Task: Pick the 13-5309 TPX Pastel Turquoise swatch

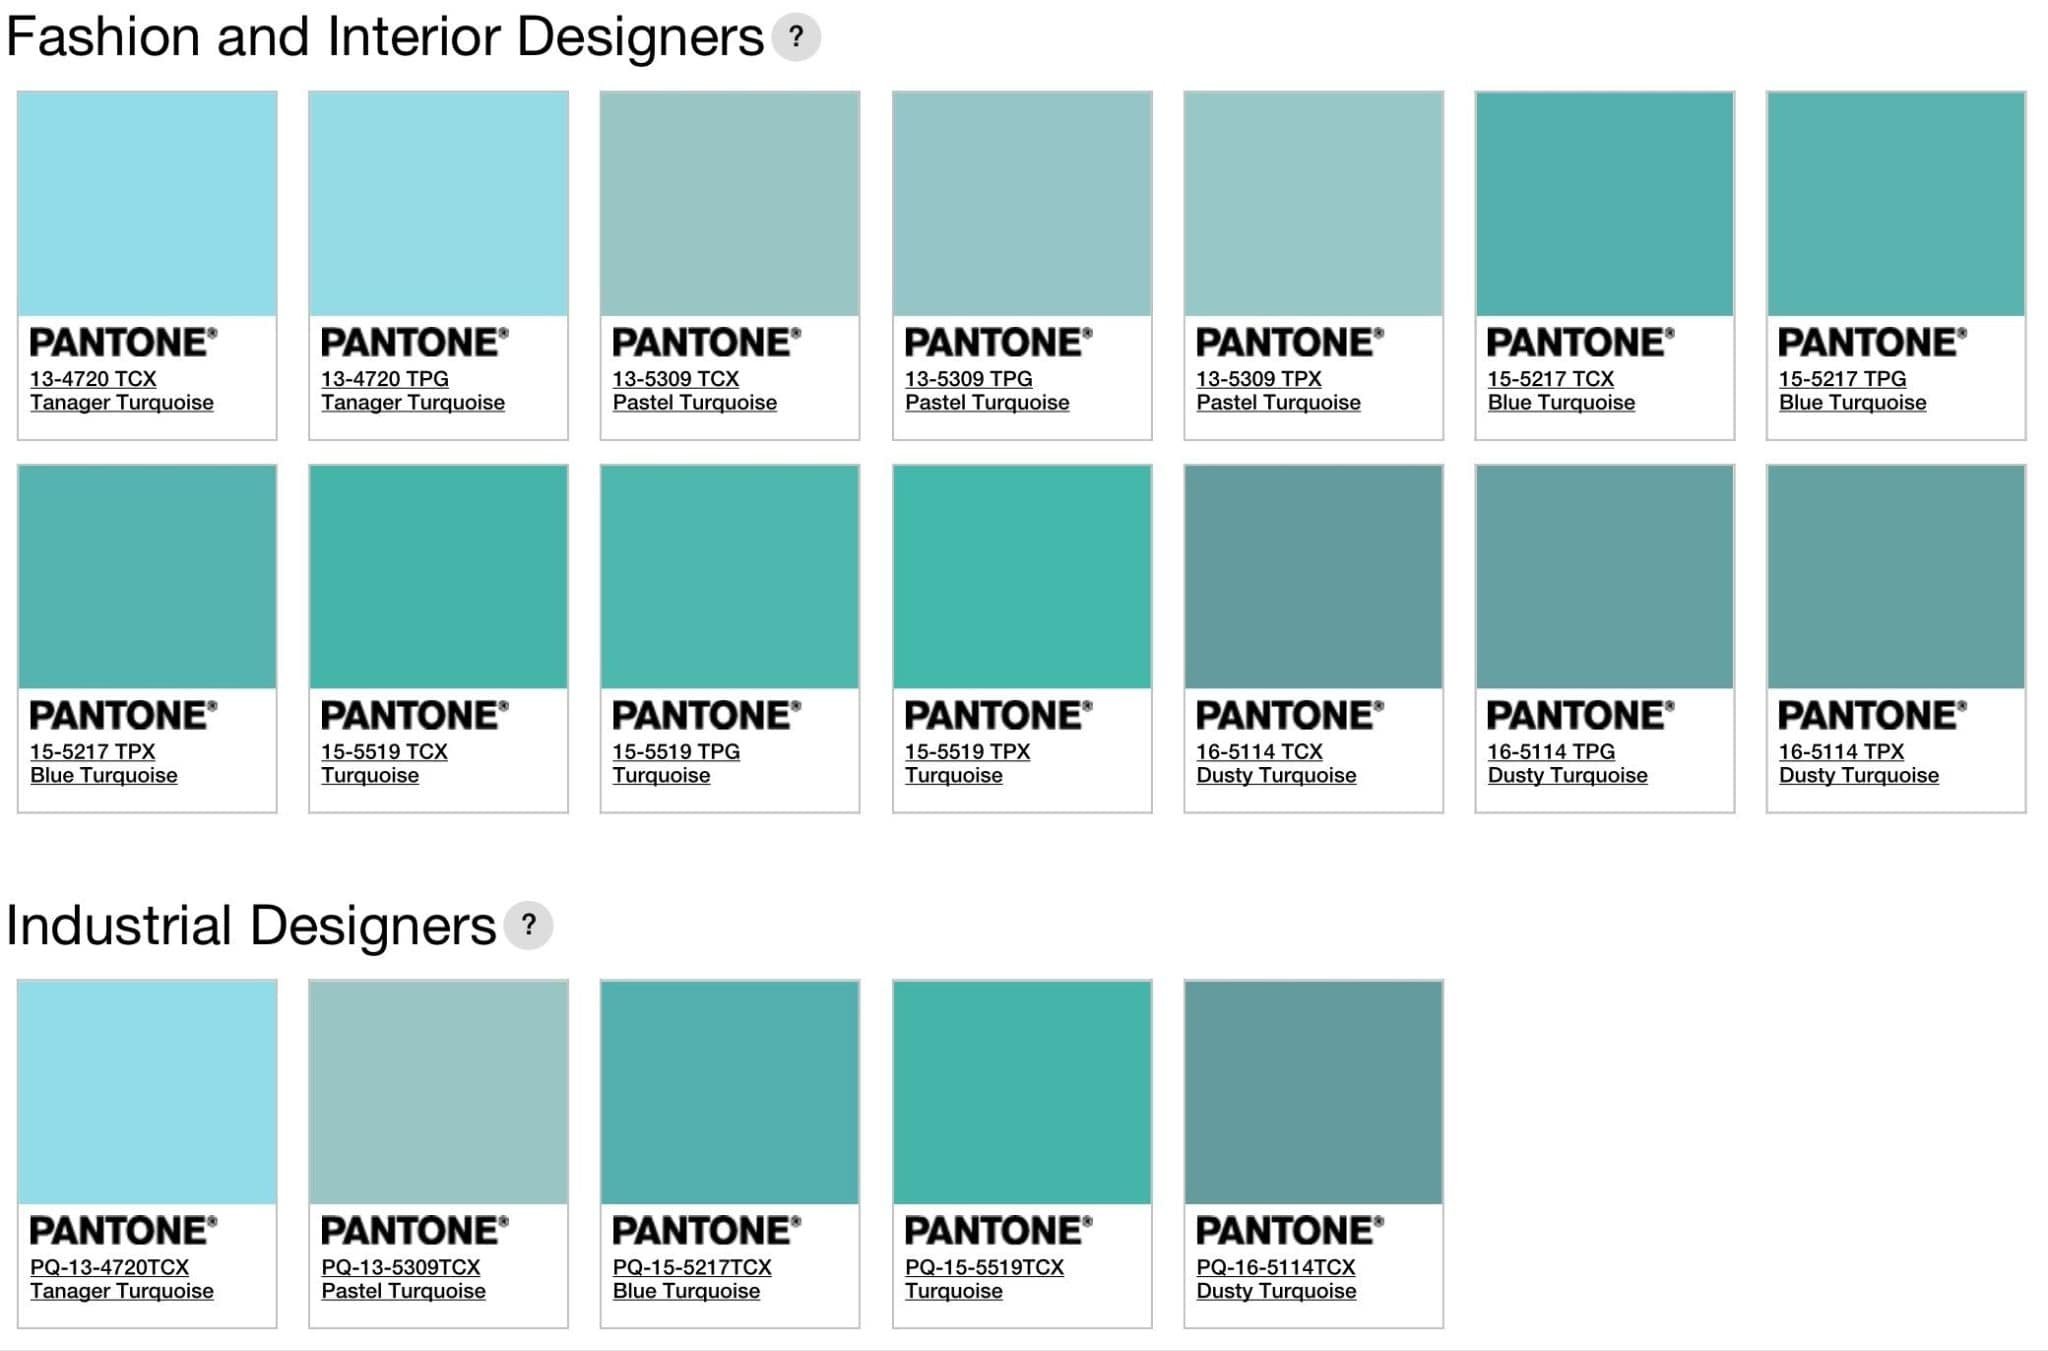Action: (x=1313, y=204)
